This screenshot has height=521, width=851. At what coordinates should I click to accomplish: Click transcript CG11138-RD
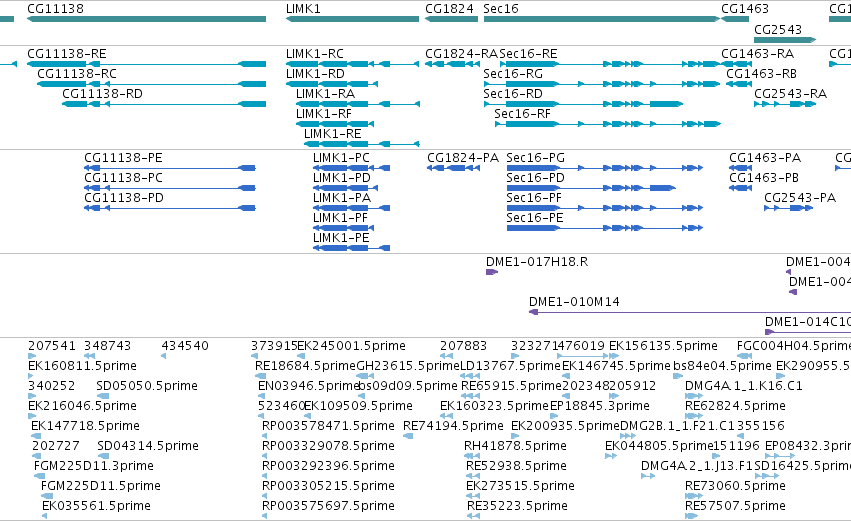102,94
